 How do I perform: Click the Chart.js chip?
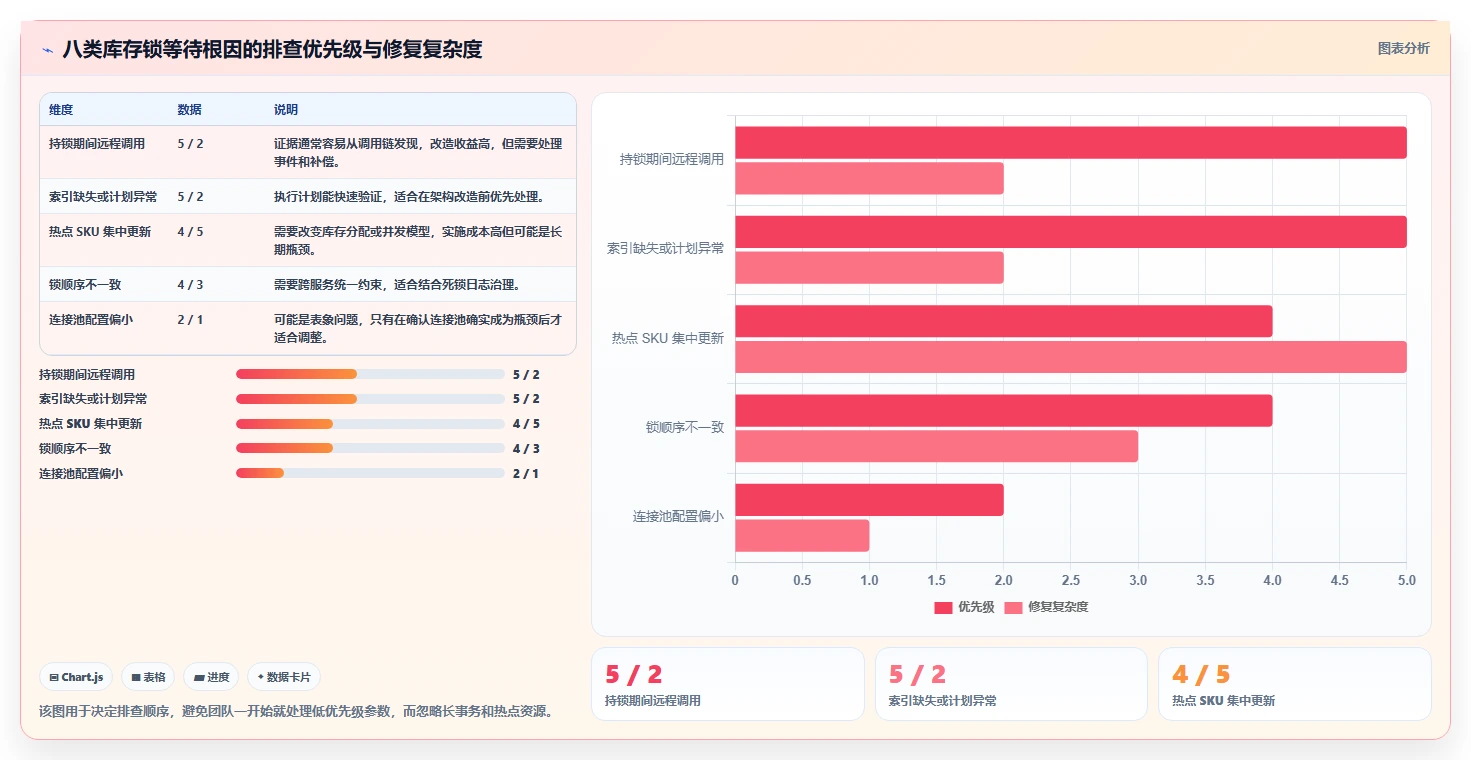[x=76, y=677]
